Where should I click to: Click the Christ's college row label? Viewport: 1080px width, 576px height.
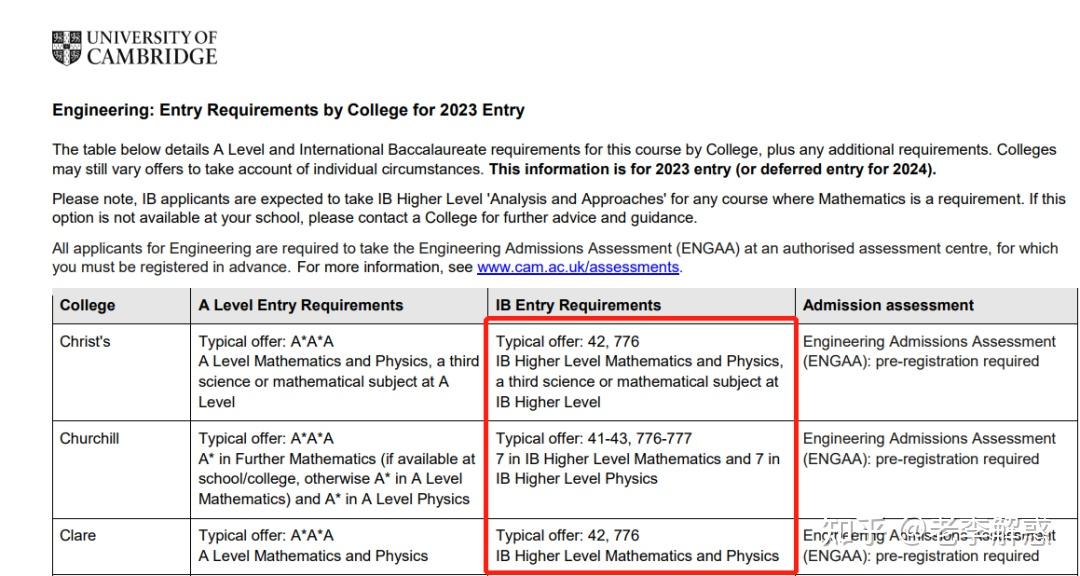click(x=85, y=341)
